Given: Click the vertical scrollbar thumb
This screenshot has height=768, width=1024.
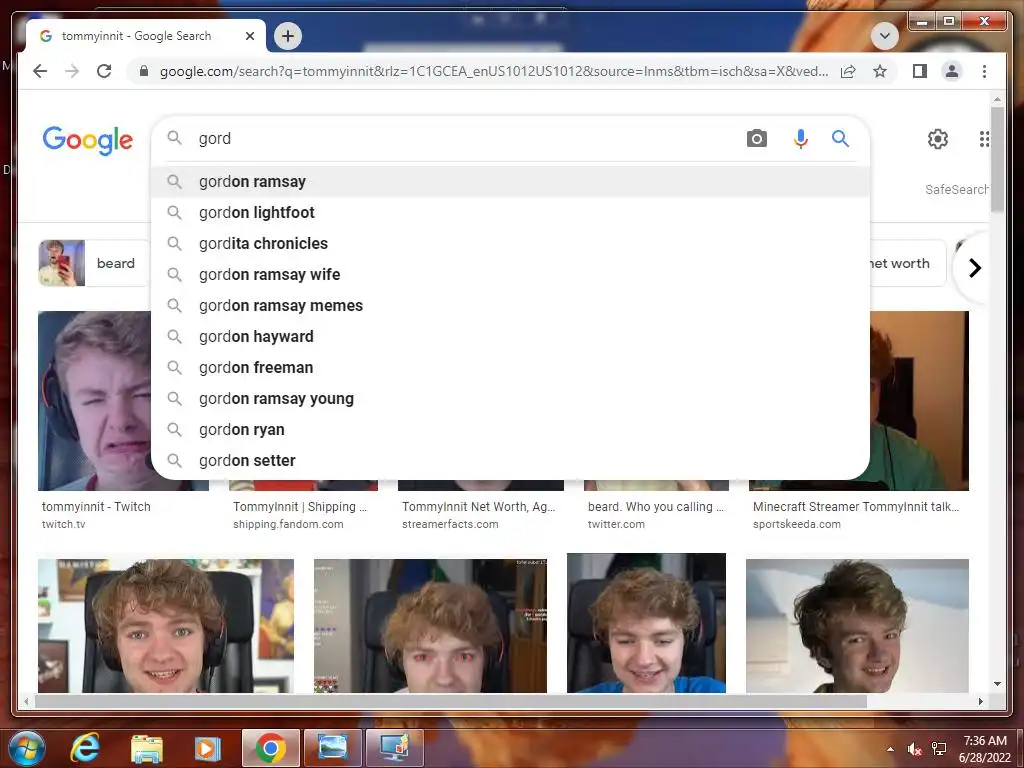Looking at the screenshot, I should click(x=997, y=159).
